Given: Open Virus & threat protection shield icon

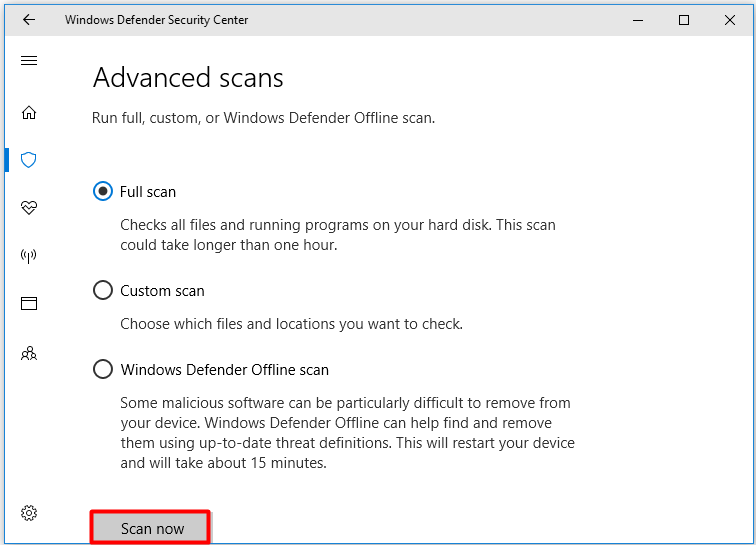Looking at the screenshot, I should click(x=29, y=160).
